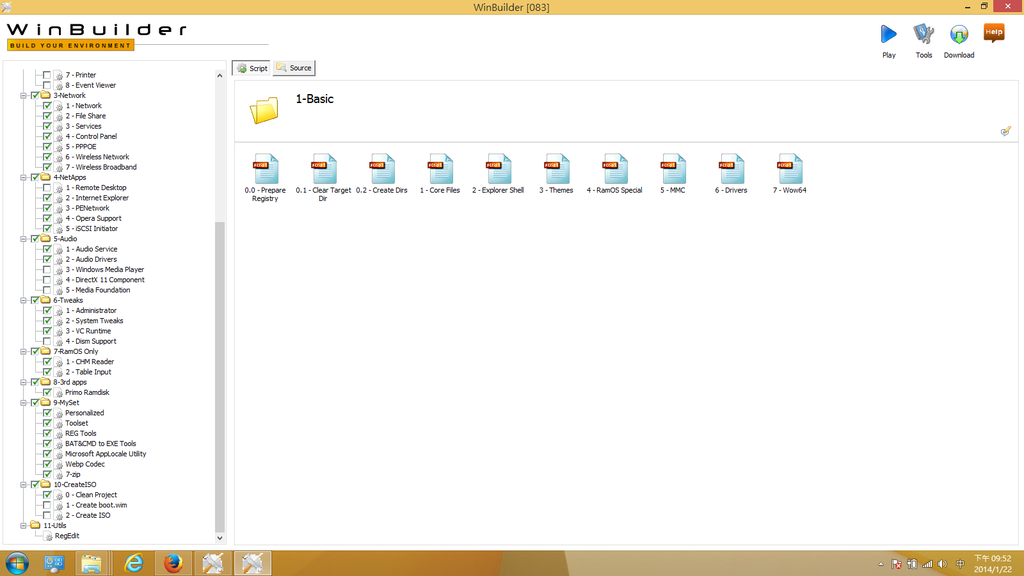Check the 1 - Create boot.wim checkbox

(47, 505)
